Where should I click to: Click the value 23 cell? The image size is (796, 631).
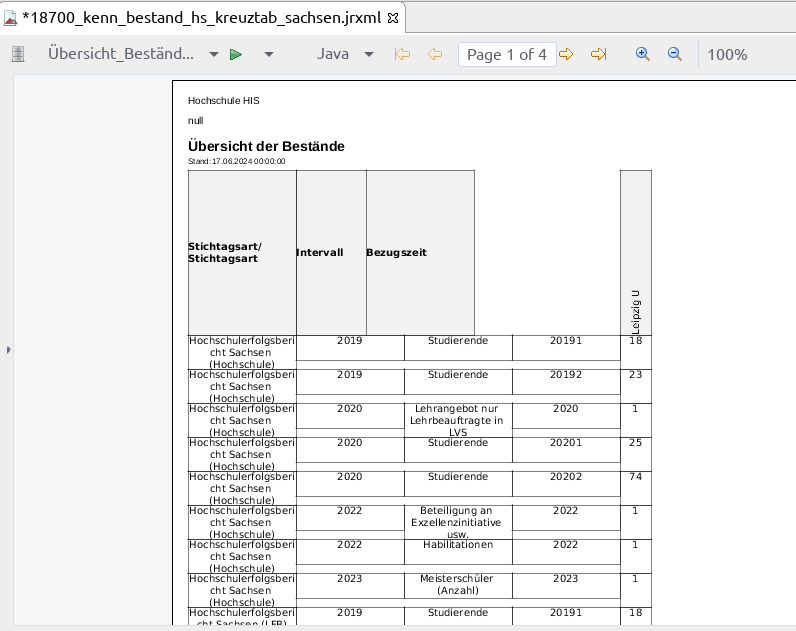tap(636, 386)
